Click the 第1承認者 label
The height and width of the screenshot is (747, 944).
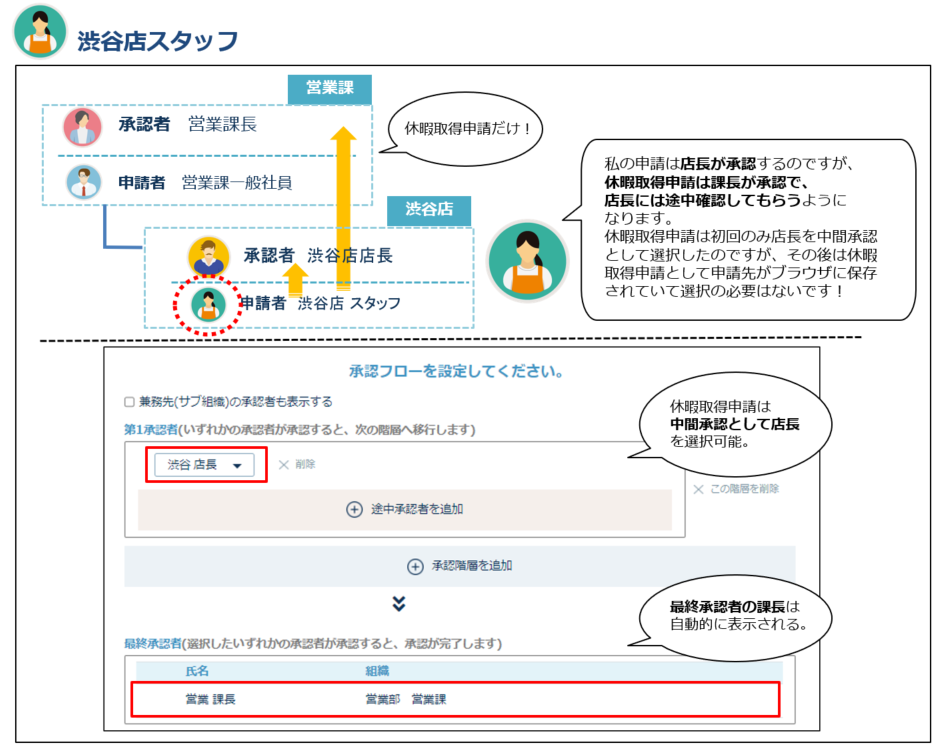click(x=151, y=430)
